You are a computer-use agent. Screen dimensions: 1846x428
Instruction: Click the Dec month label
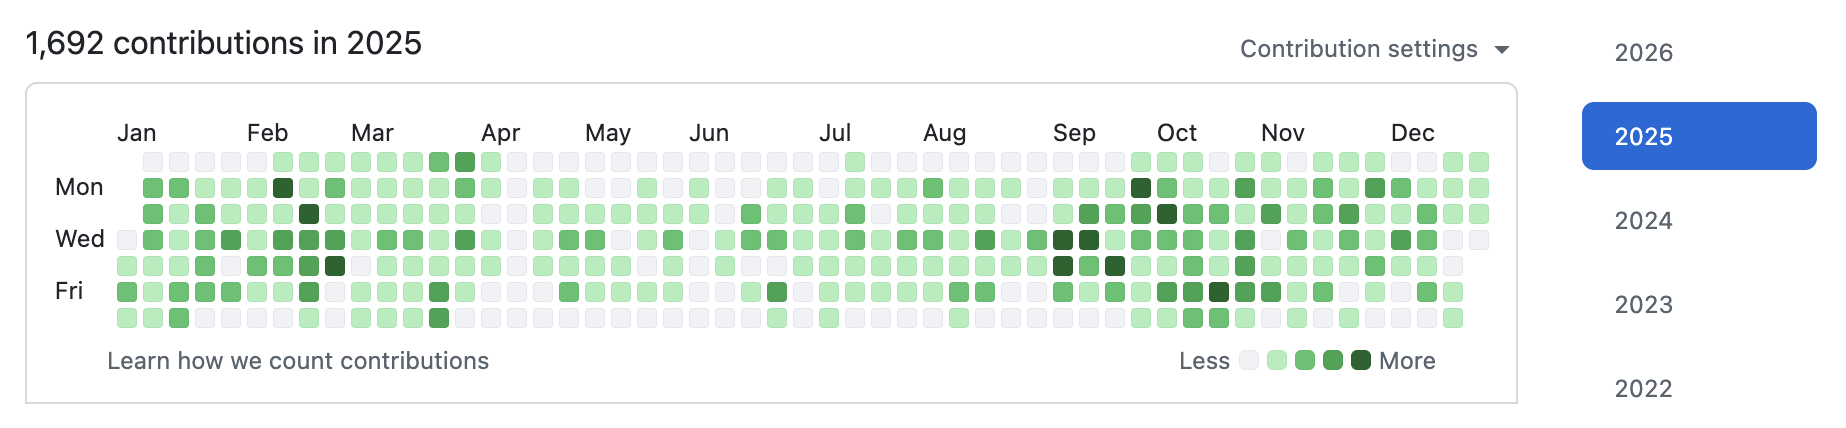pos(1412,133)
